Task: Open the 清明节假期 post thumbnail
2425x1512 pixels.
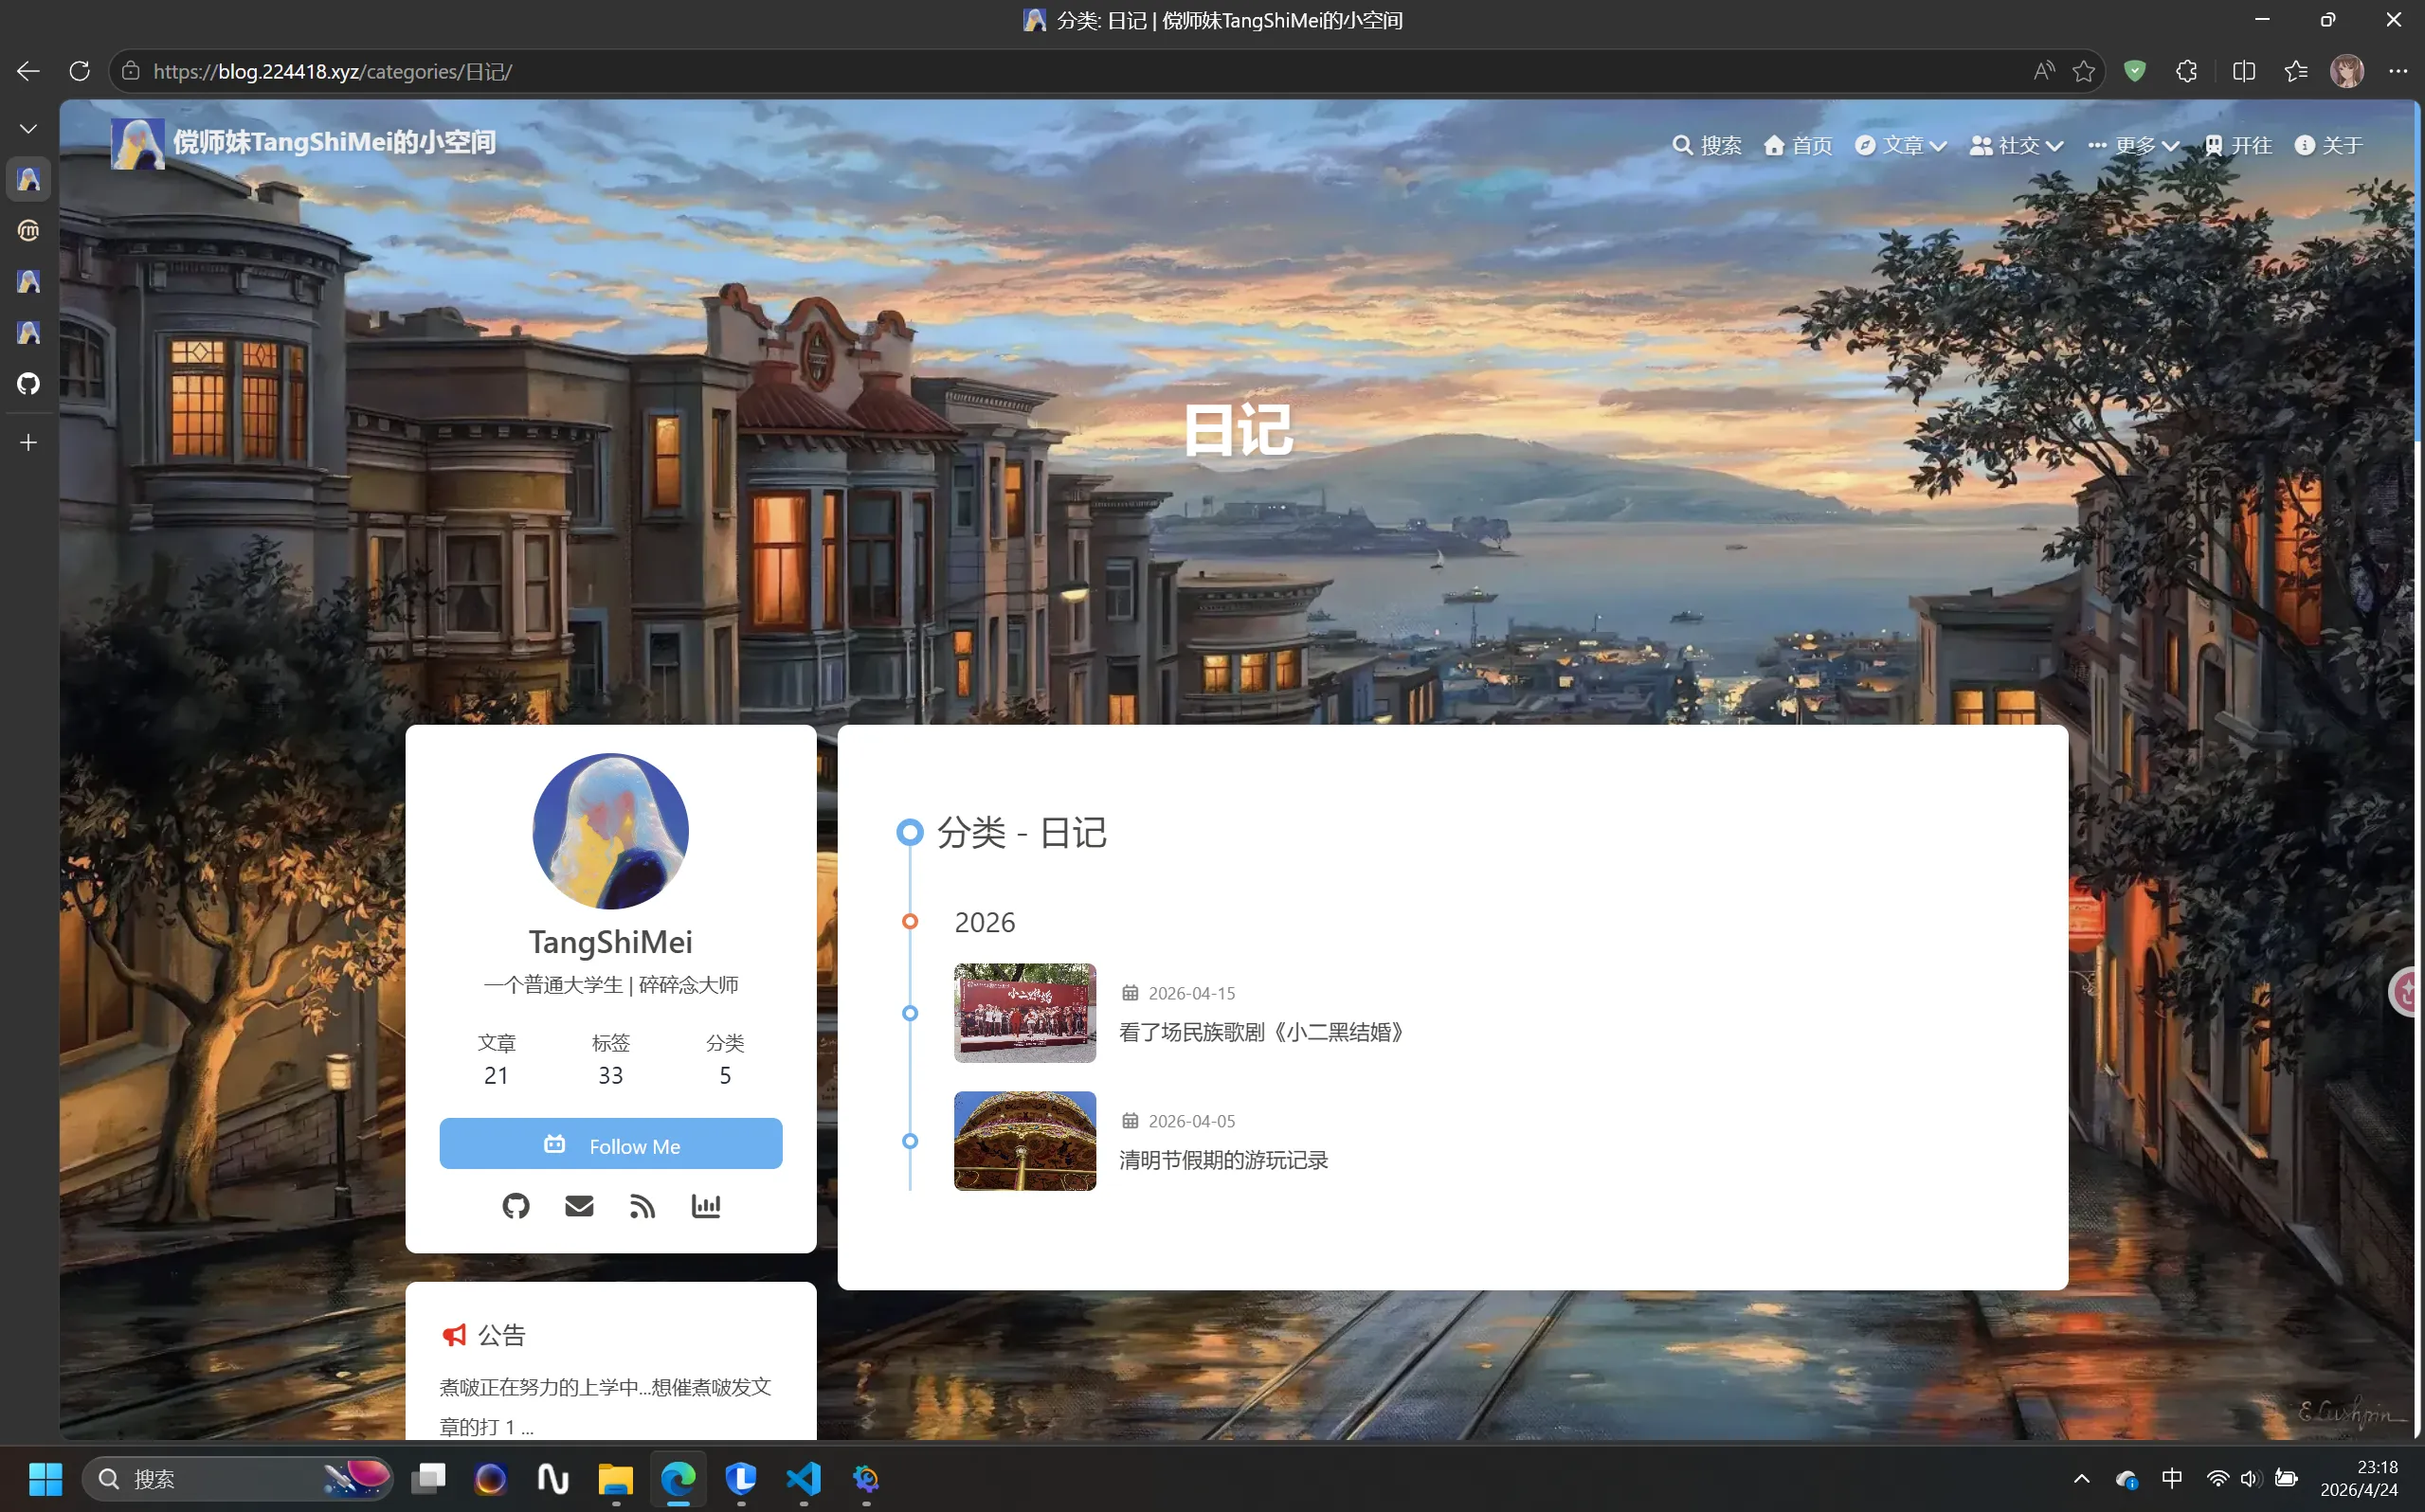Action: tap(1025, 1141)
